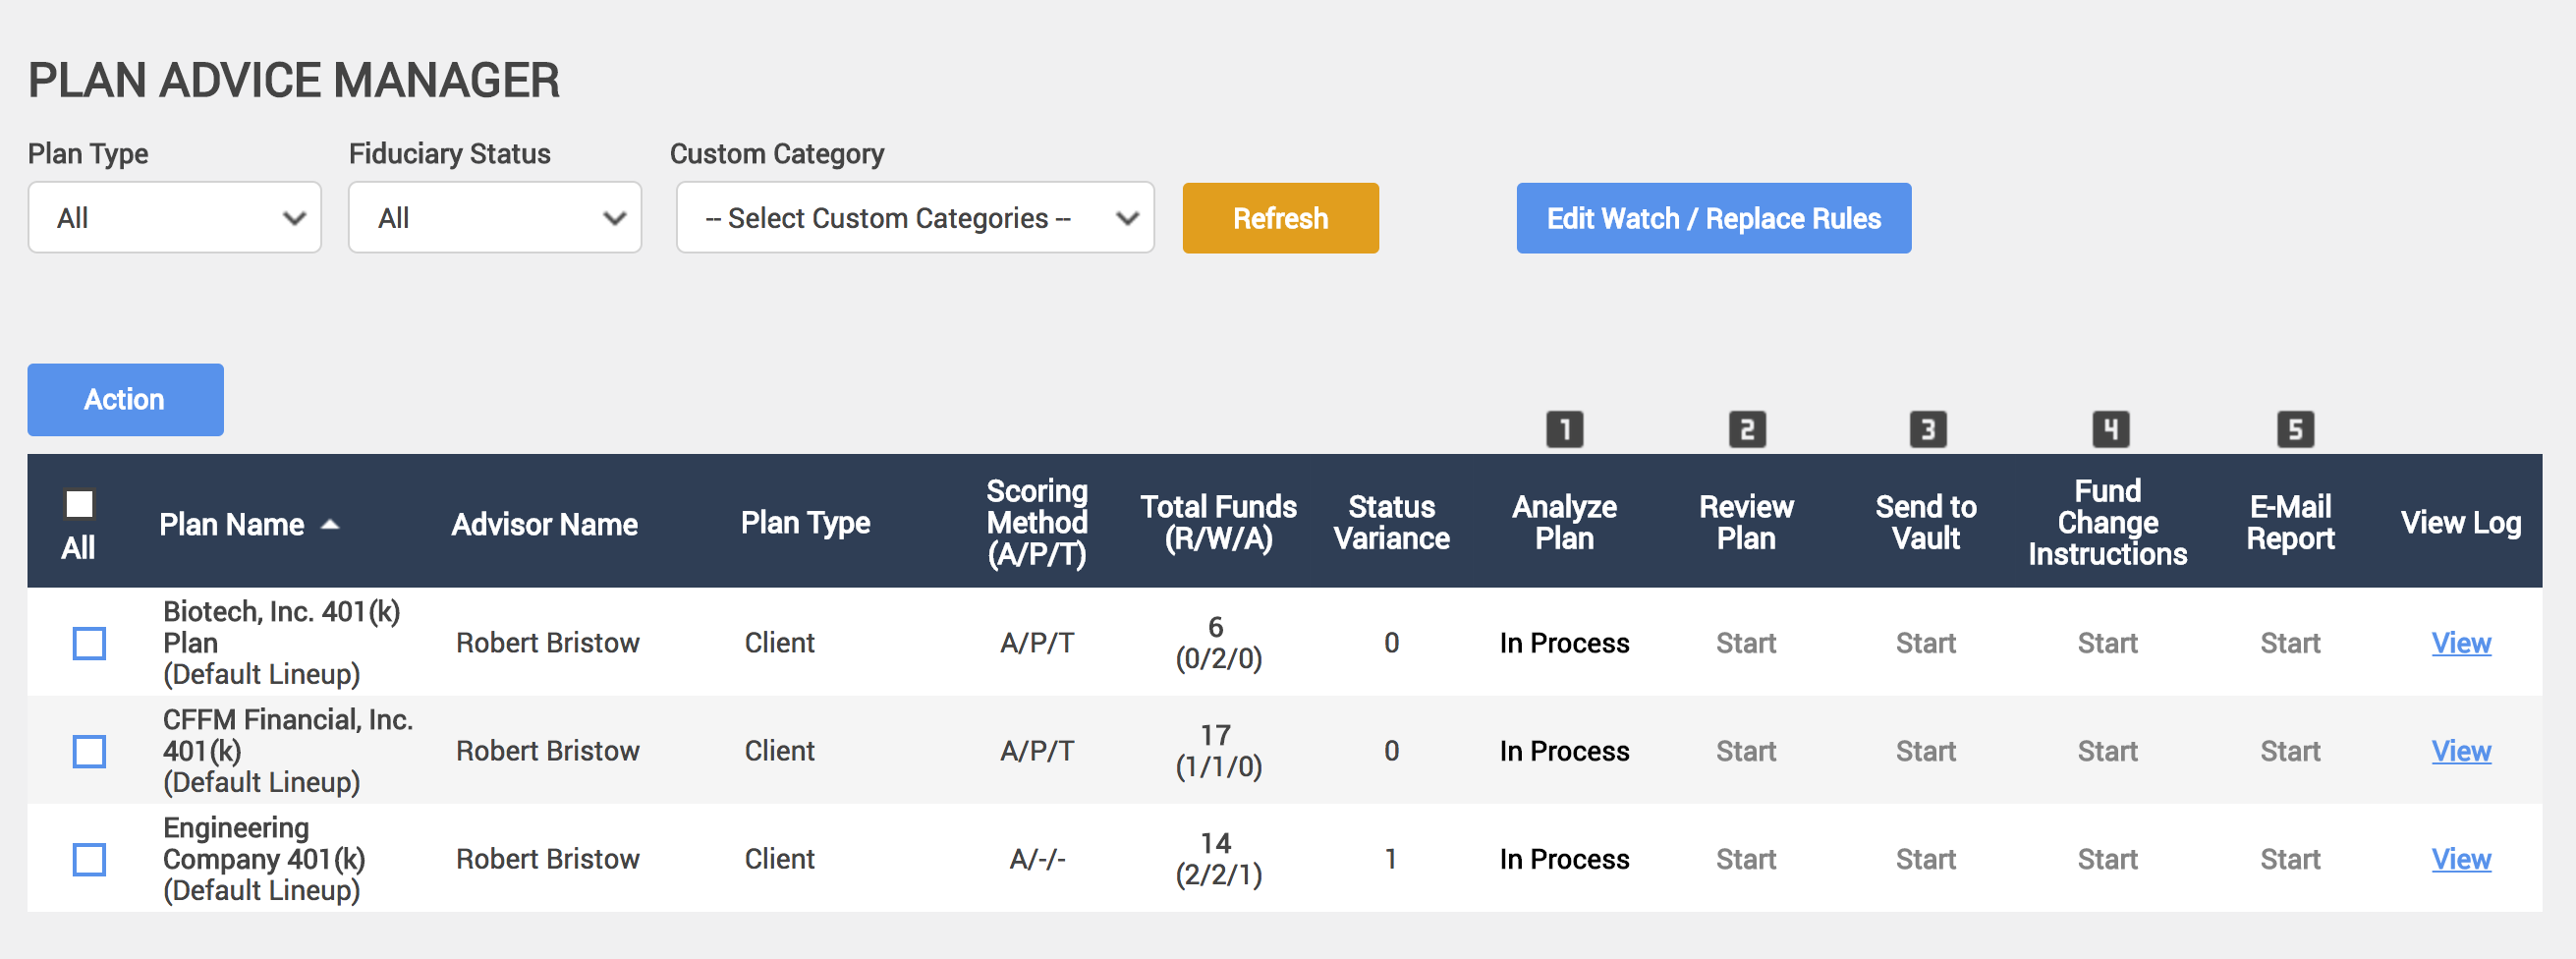Click the step 1 numbered badge above Analyze Plan
Image resolution: width=2576 pixels, height=959 pixels.
click(1563, 430)
